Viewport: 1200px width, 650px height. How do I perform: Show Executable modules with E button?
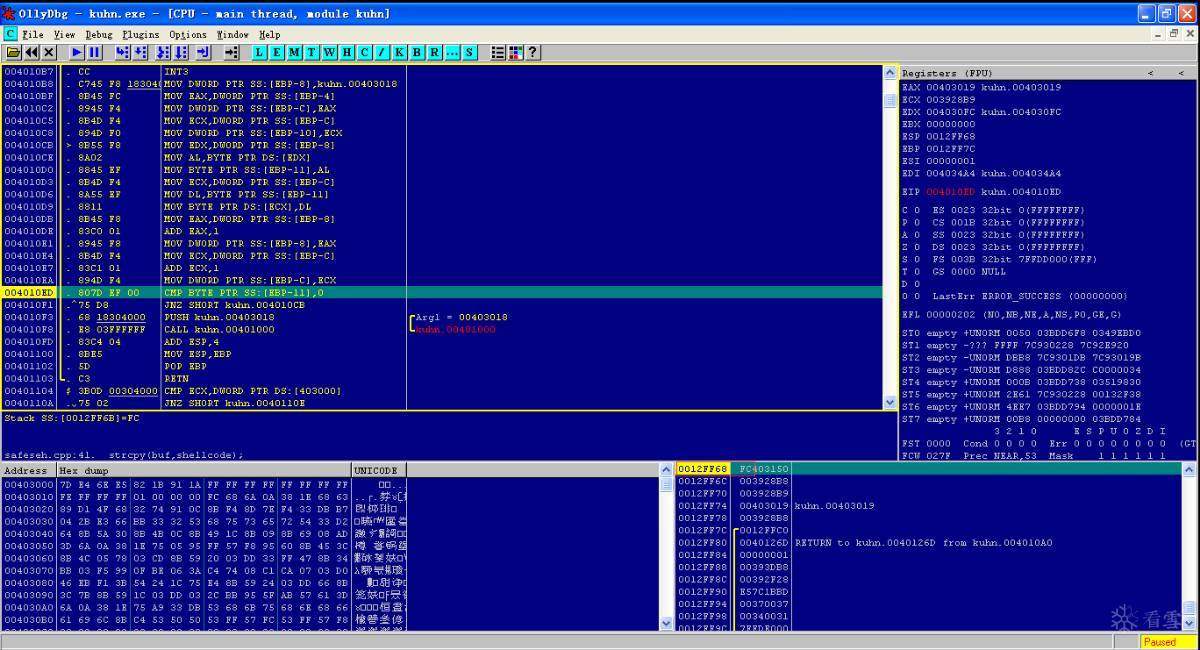point(277,52)
